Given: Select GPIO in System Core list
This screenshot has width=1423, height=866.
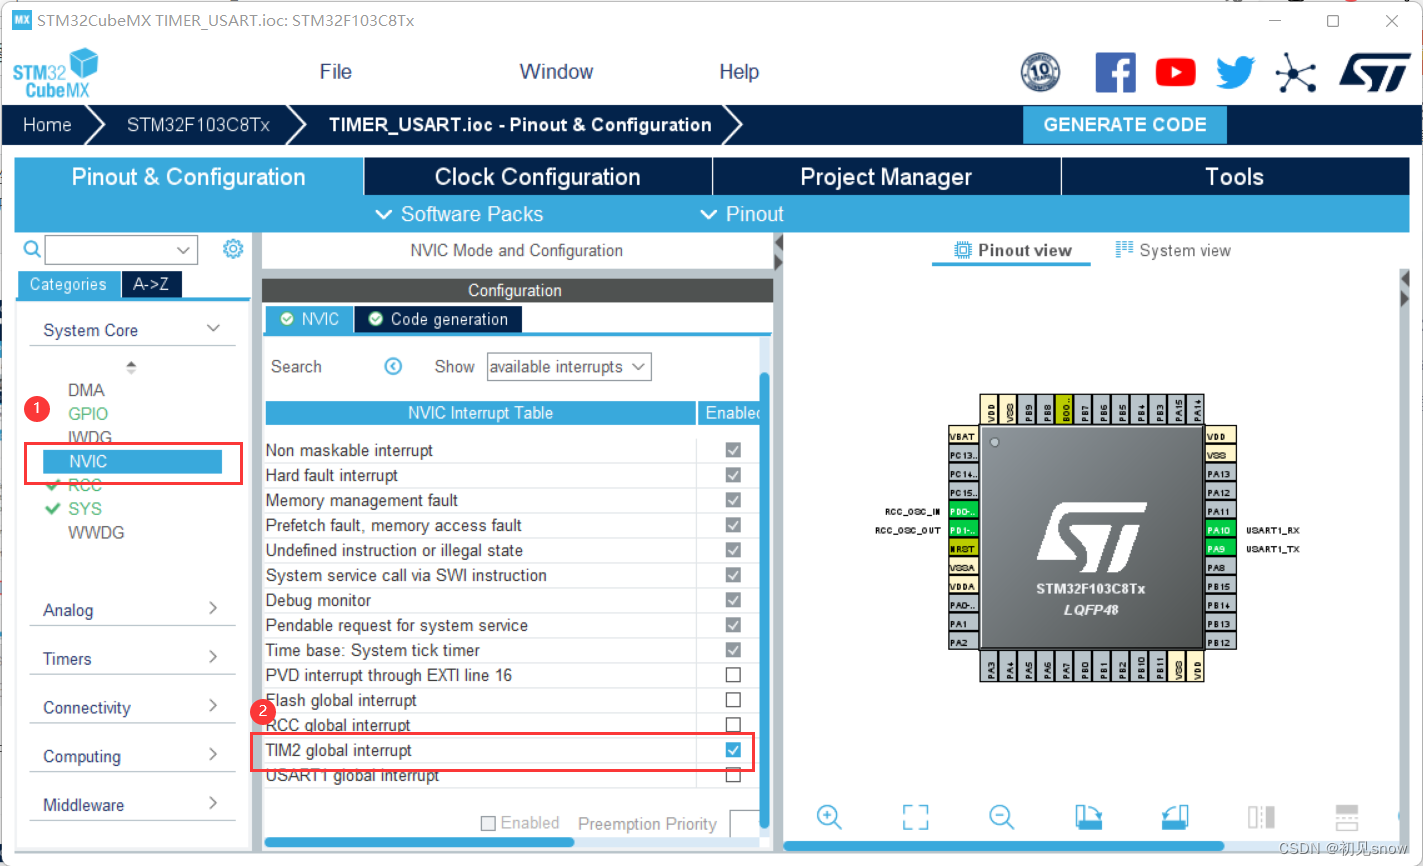Looking at the screenshot, I should [88, 413].
